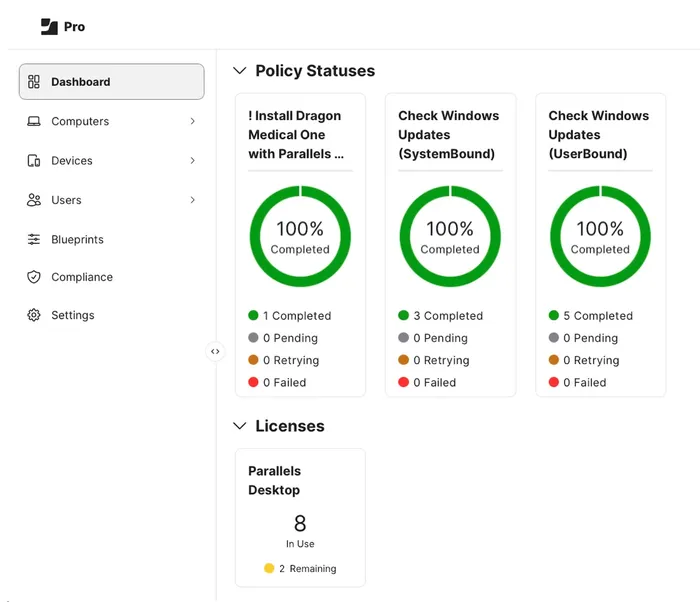Click '5 Completed' status text
The image size is (700, 602).
click(x=598, y=316)
